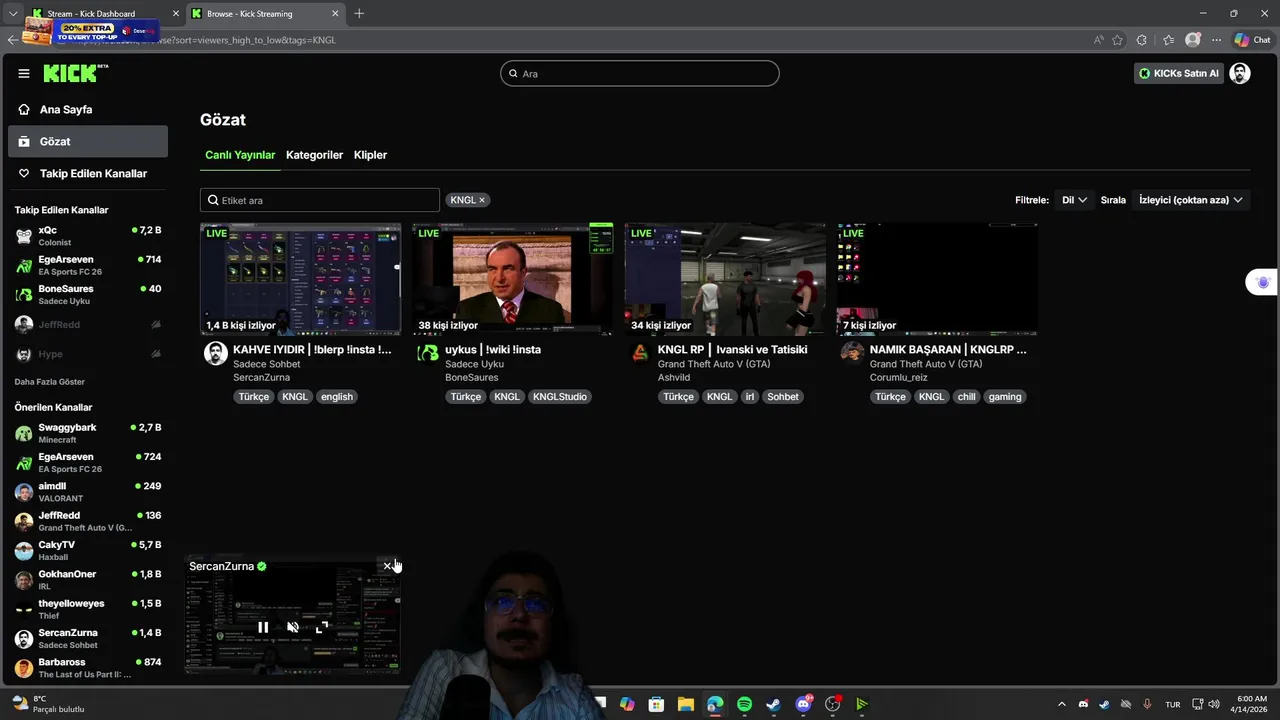Click SercanZurna avatar under stream card
1280x720 pixels.
click(216, 353)
